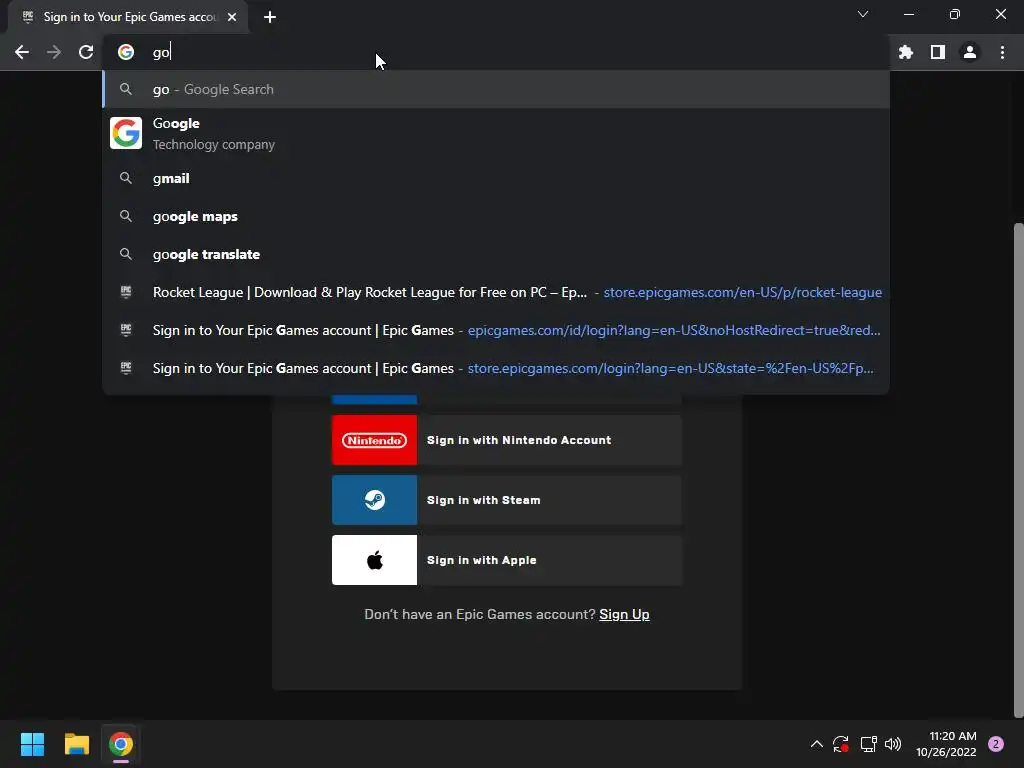Sign in with Steam
This screenshot has height=768, width=1024.
(x=507, y=500)
